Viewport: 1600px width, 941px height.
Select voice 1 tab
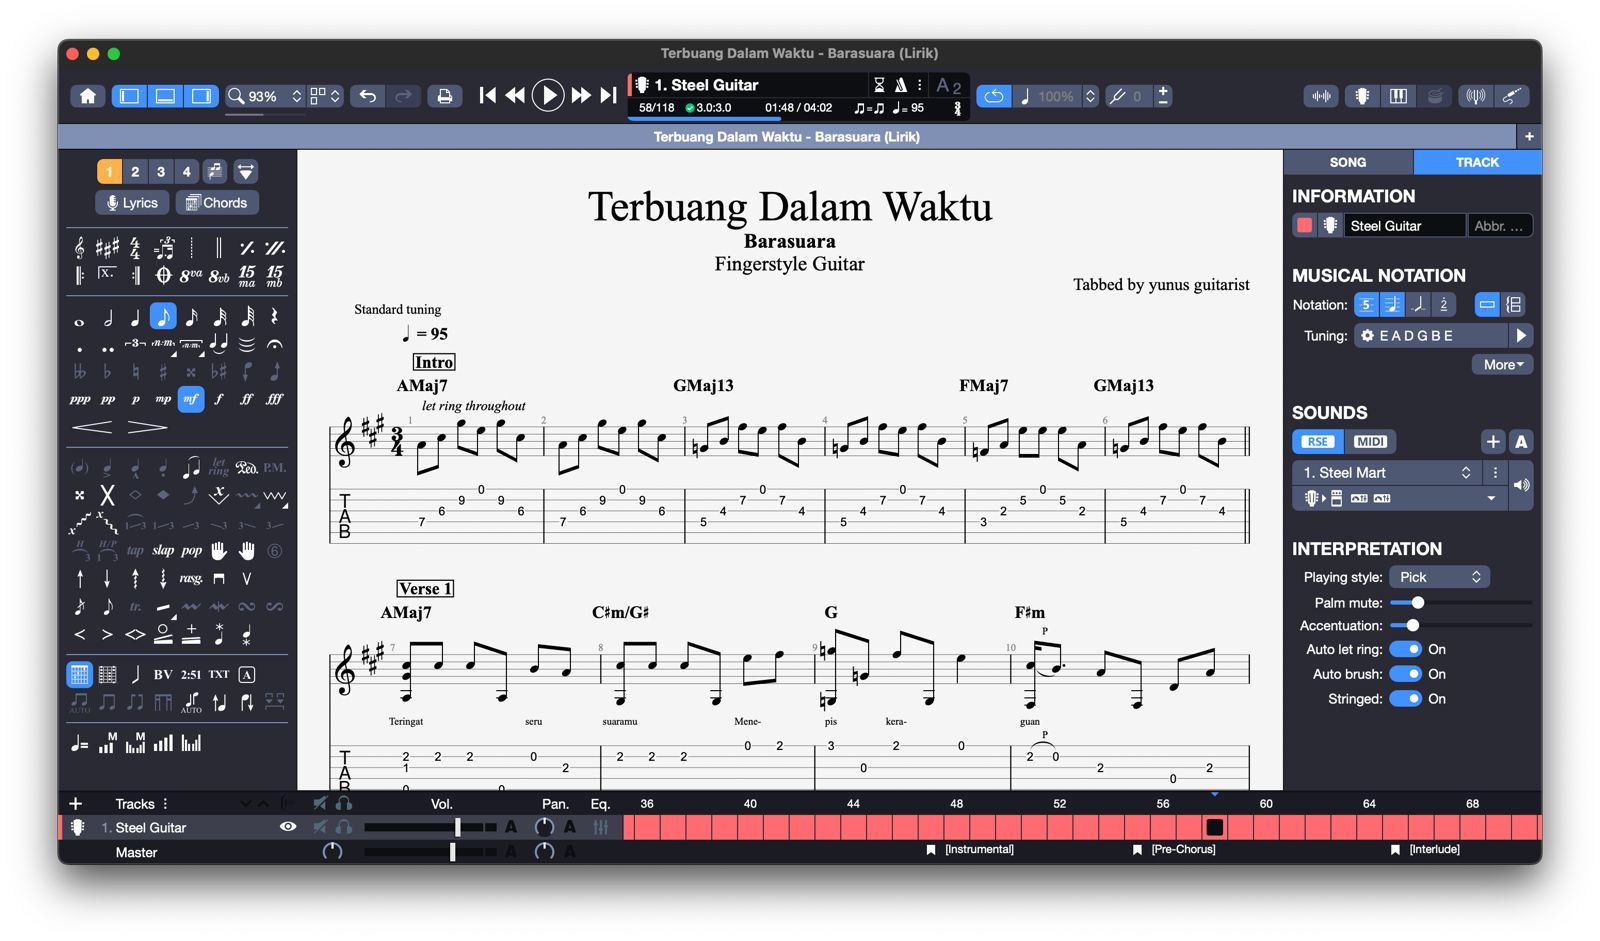click(x=109, y=171)
